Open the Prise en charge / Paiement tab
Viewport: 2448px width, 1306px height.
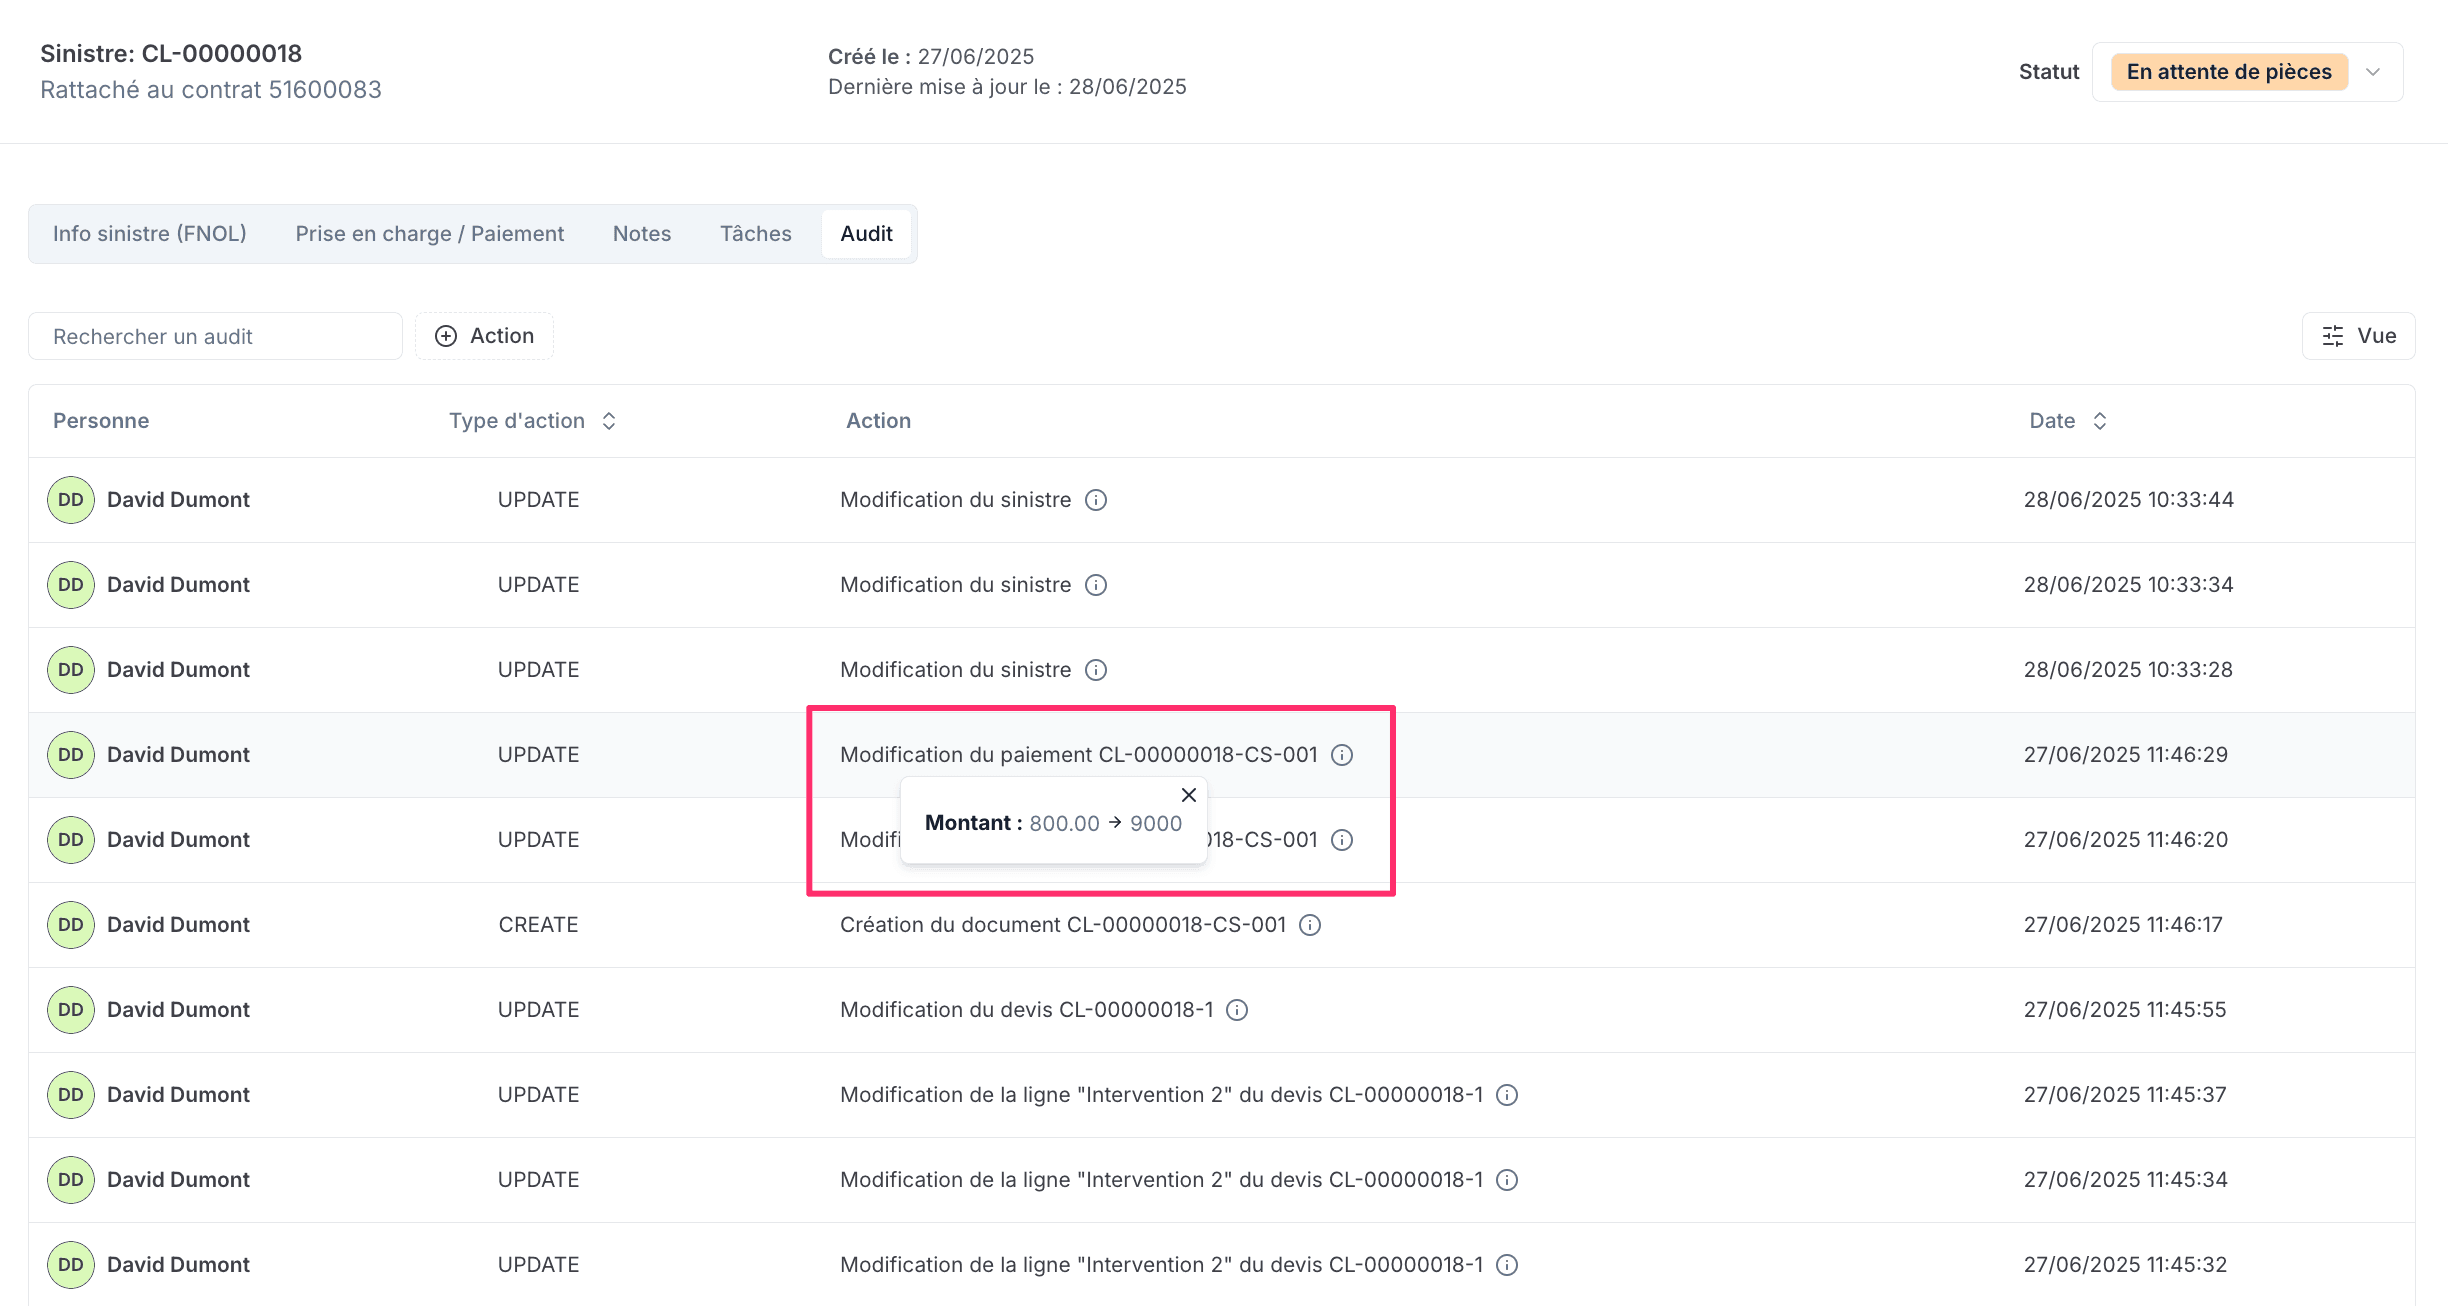[430, 234]
